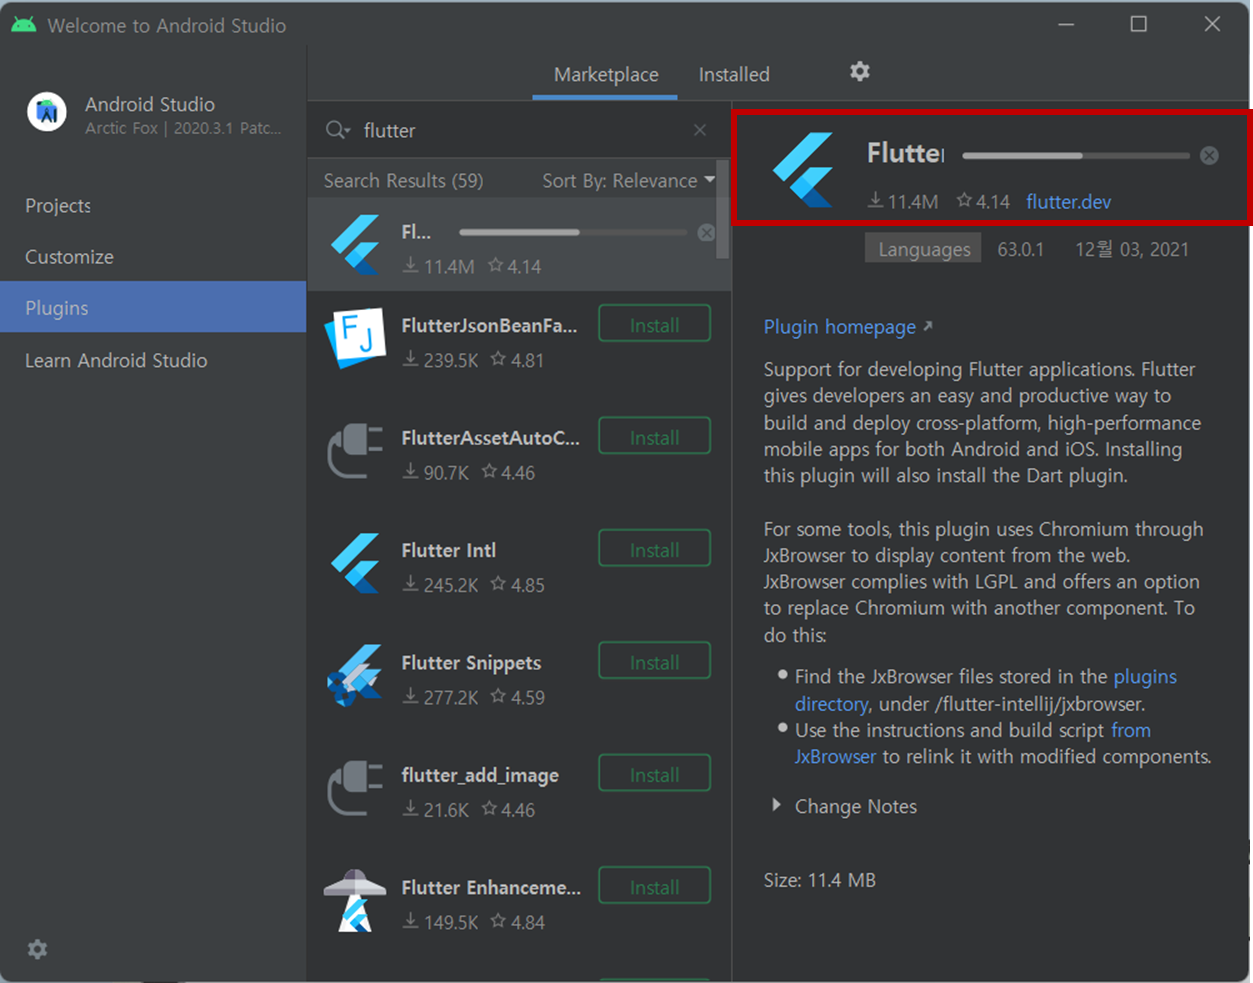Click the plugin search input field
The image size is (1253, 983).
(x=520, y=130)
